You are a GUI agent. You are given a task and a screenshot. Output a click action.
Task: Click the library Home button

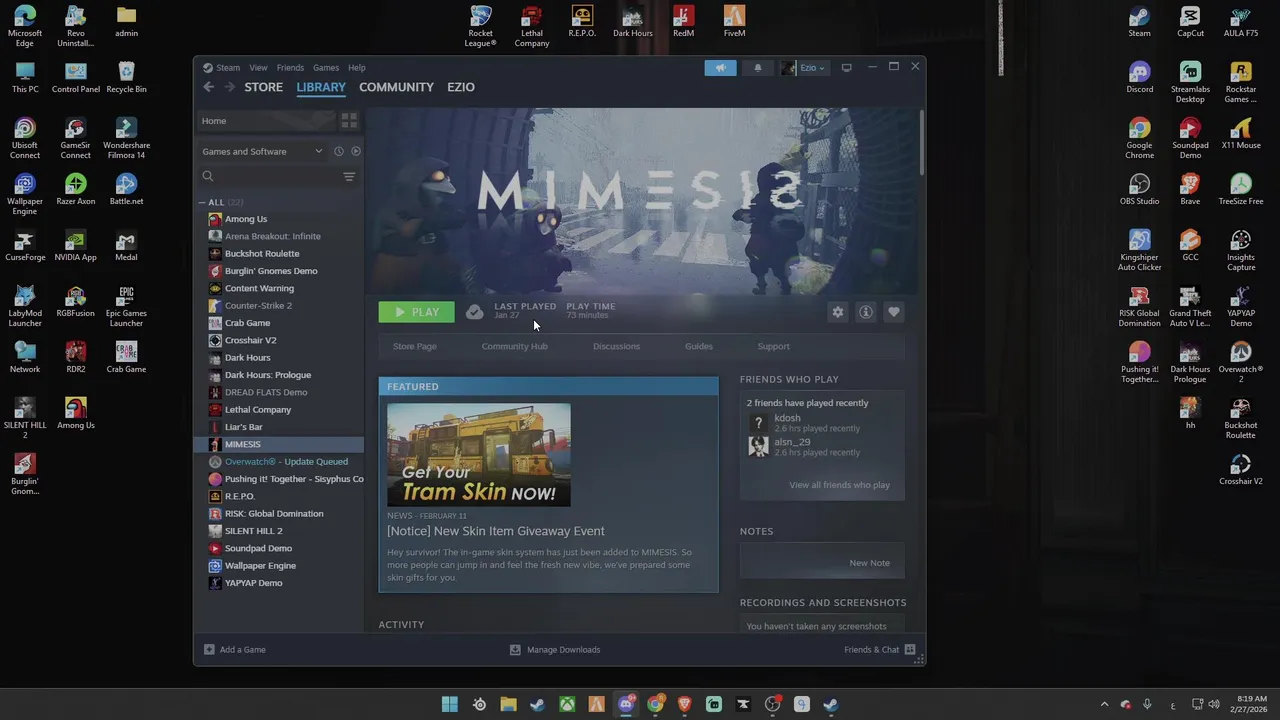coord(266,121)
